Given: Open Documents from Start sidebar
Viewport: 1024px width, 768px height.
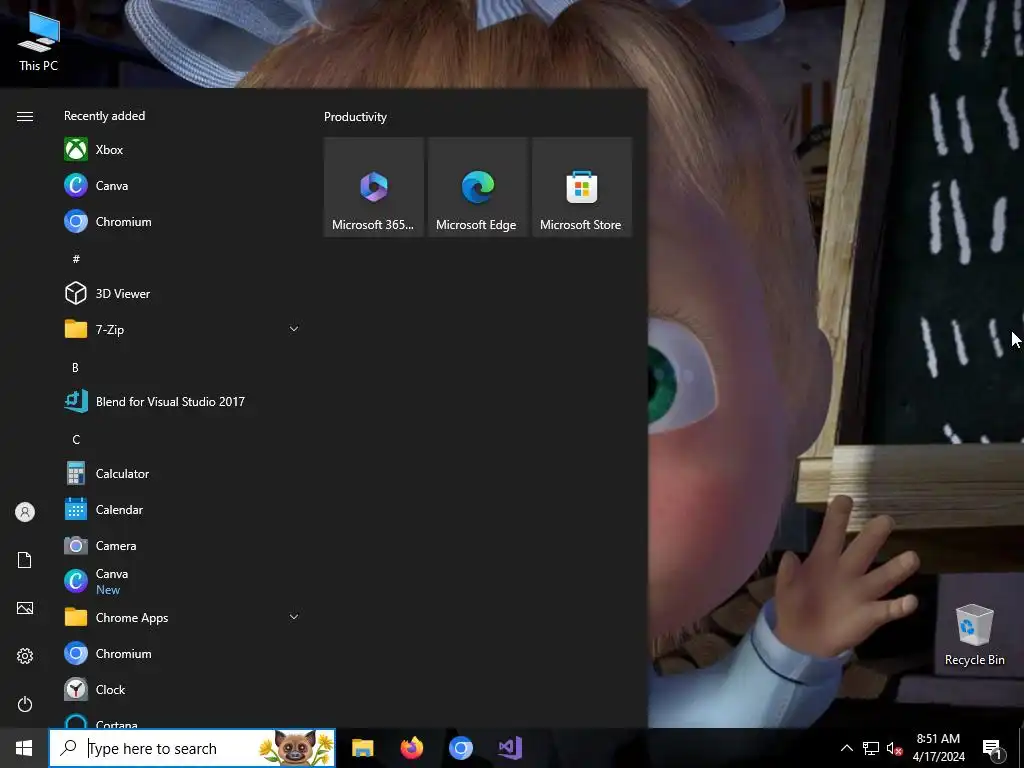Looking at the screenshot, I should point(25,560).
